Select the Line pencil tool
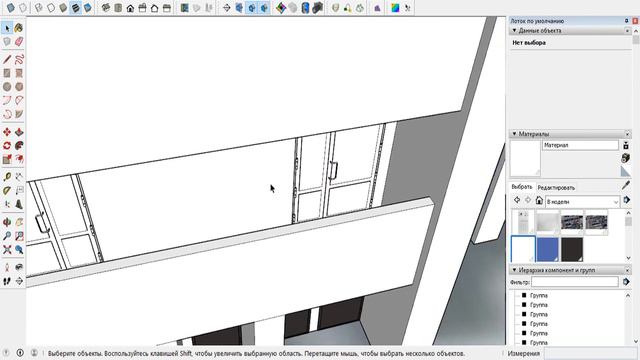Viewport: 640px width, 360px height. click(x=7, y=60)
